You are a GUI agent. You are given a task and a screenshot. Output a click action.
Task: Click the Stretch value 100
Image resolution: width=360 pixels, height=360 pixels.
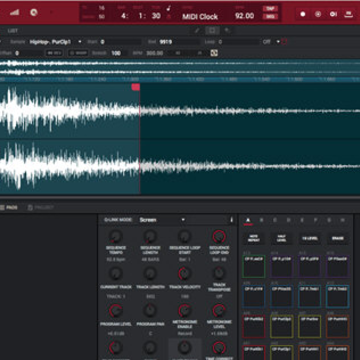click(x=119, y=53)
